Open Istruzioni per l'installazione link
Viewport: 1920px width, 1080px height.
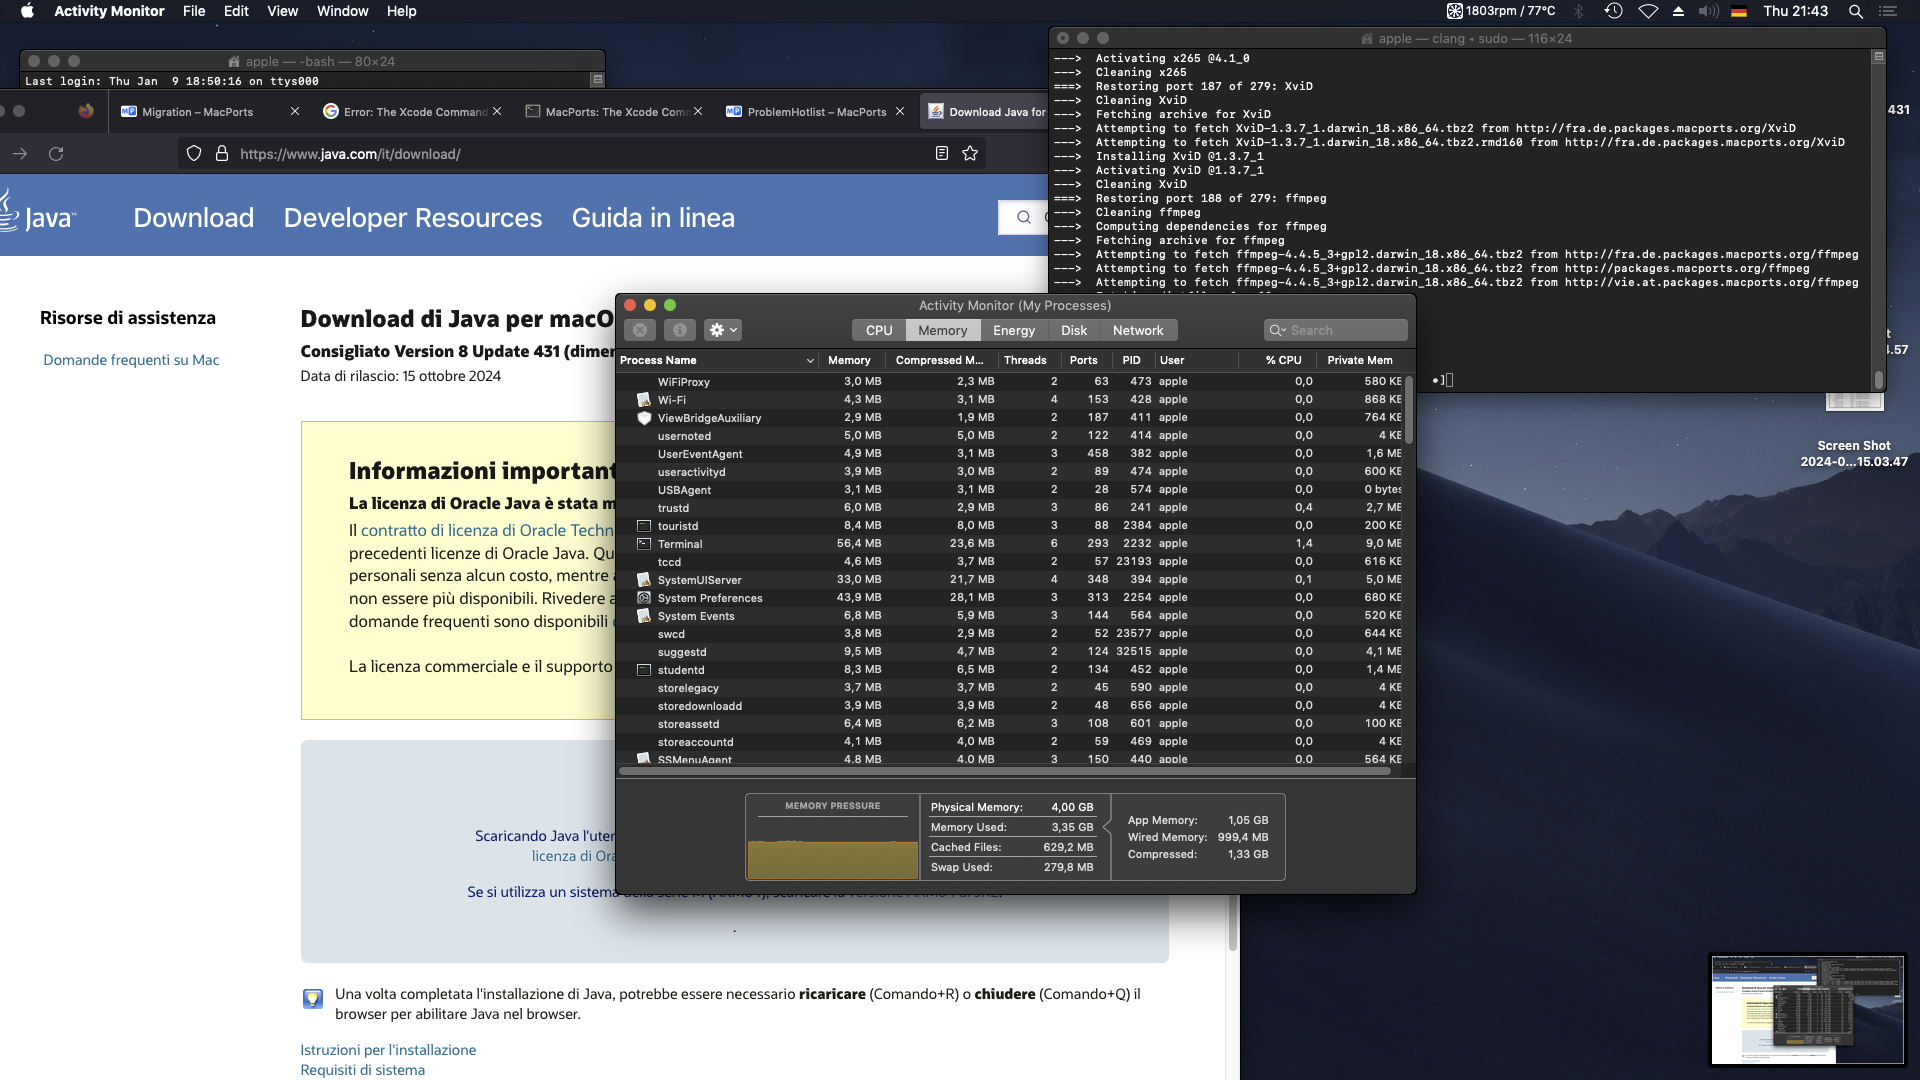(x=388, y=1050)
